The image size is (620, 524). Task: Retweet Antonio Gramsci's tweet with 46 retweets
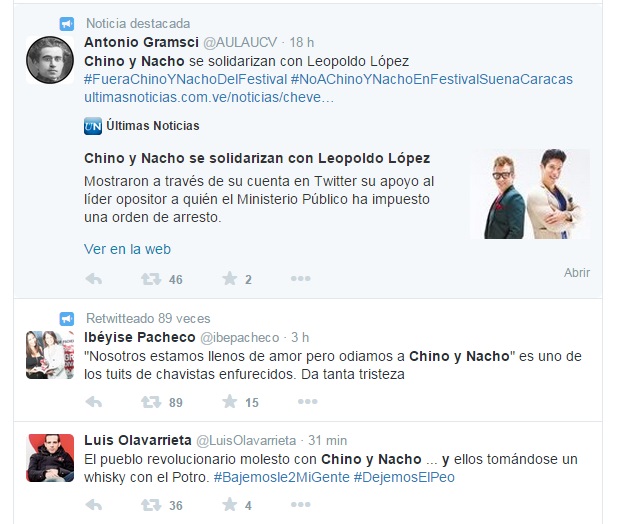pyautogui.click(x=151, y=279)
